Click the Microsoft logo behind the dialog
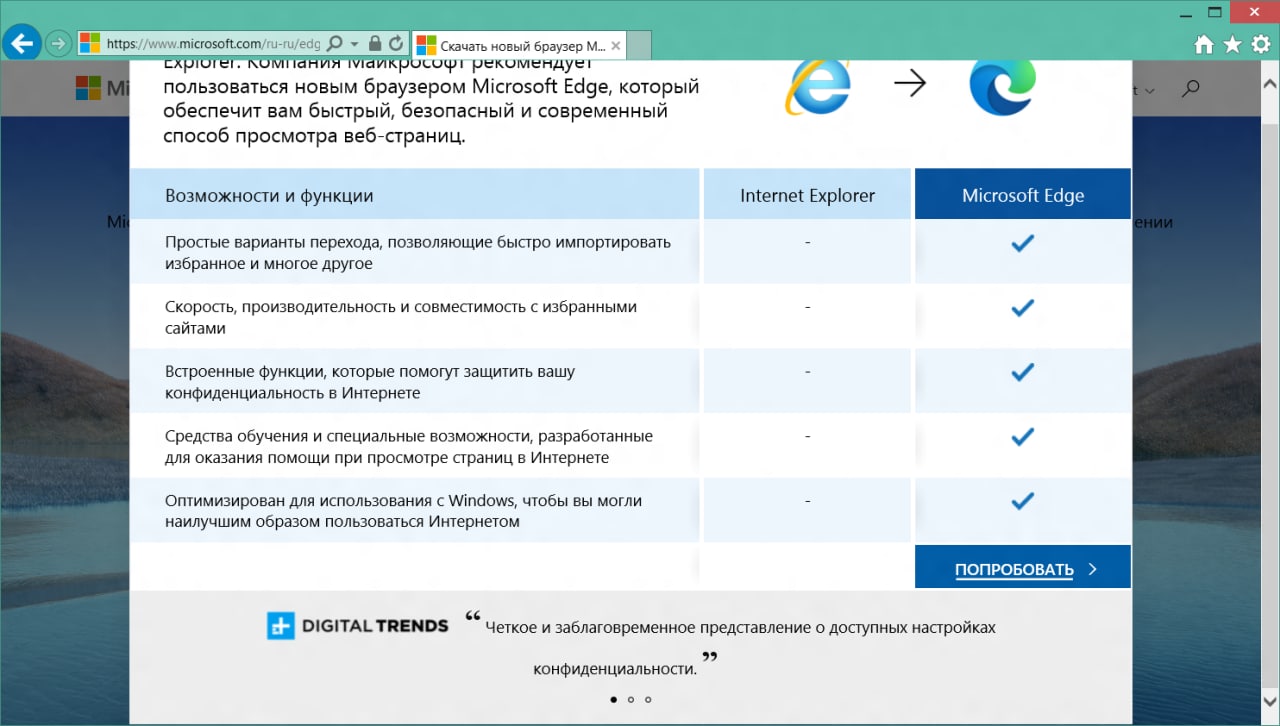The width and height of the screenshot is (1280, 726). tap(102, 88)
